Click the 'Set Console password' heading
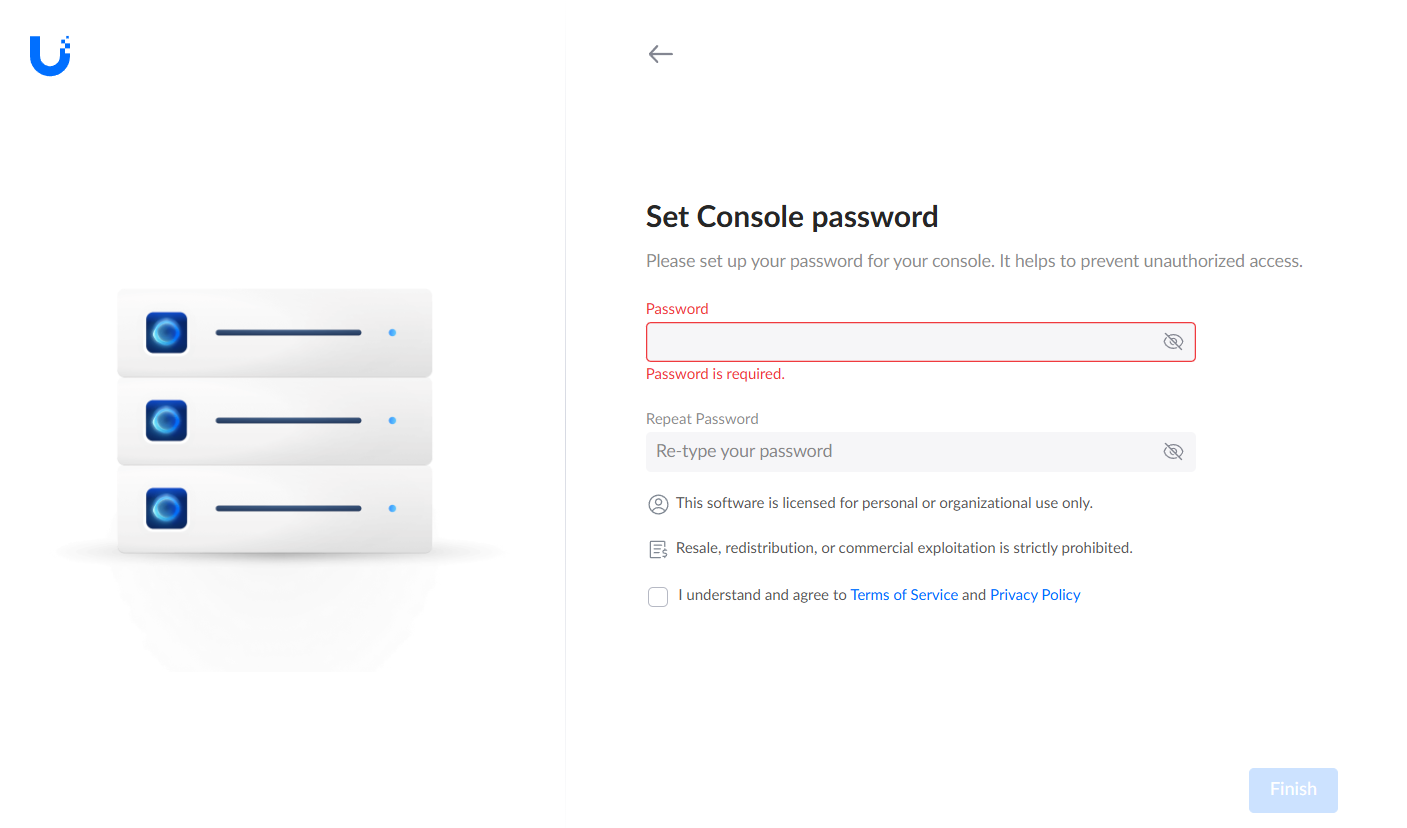The width and height of the screenshot is (1407, 828). click(792, 217)
